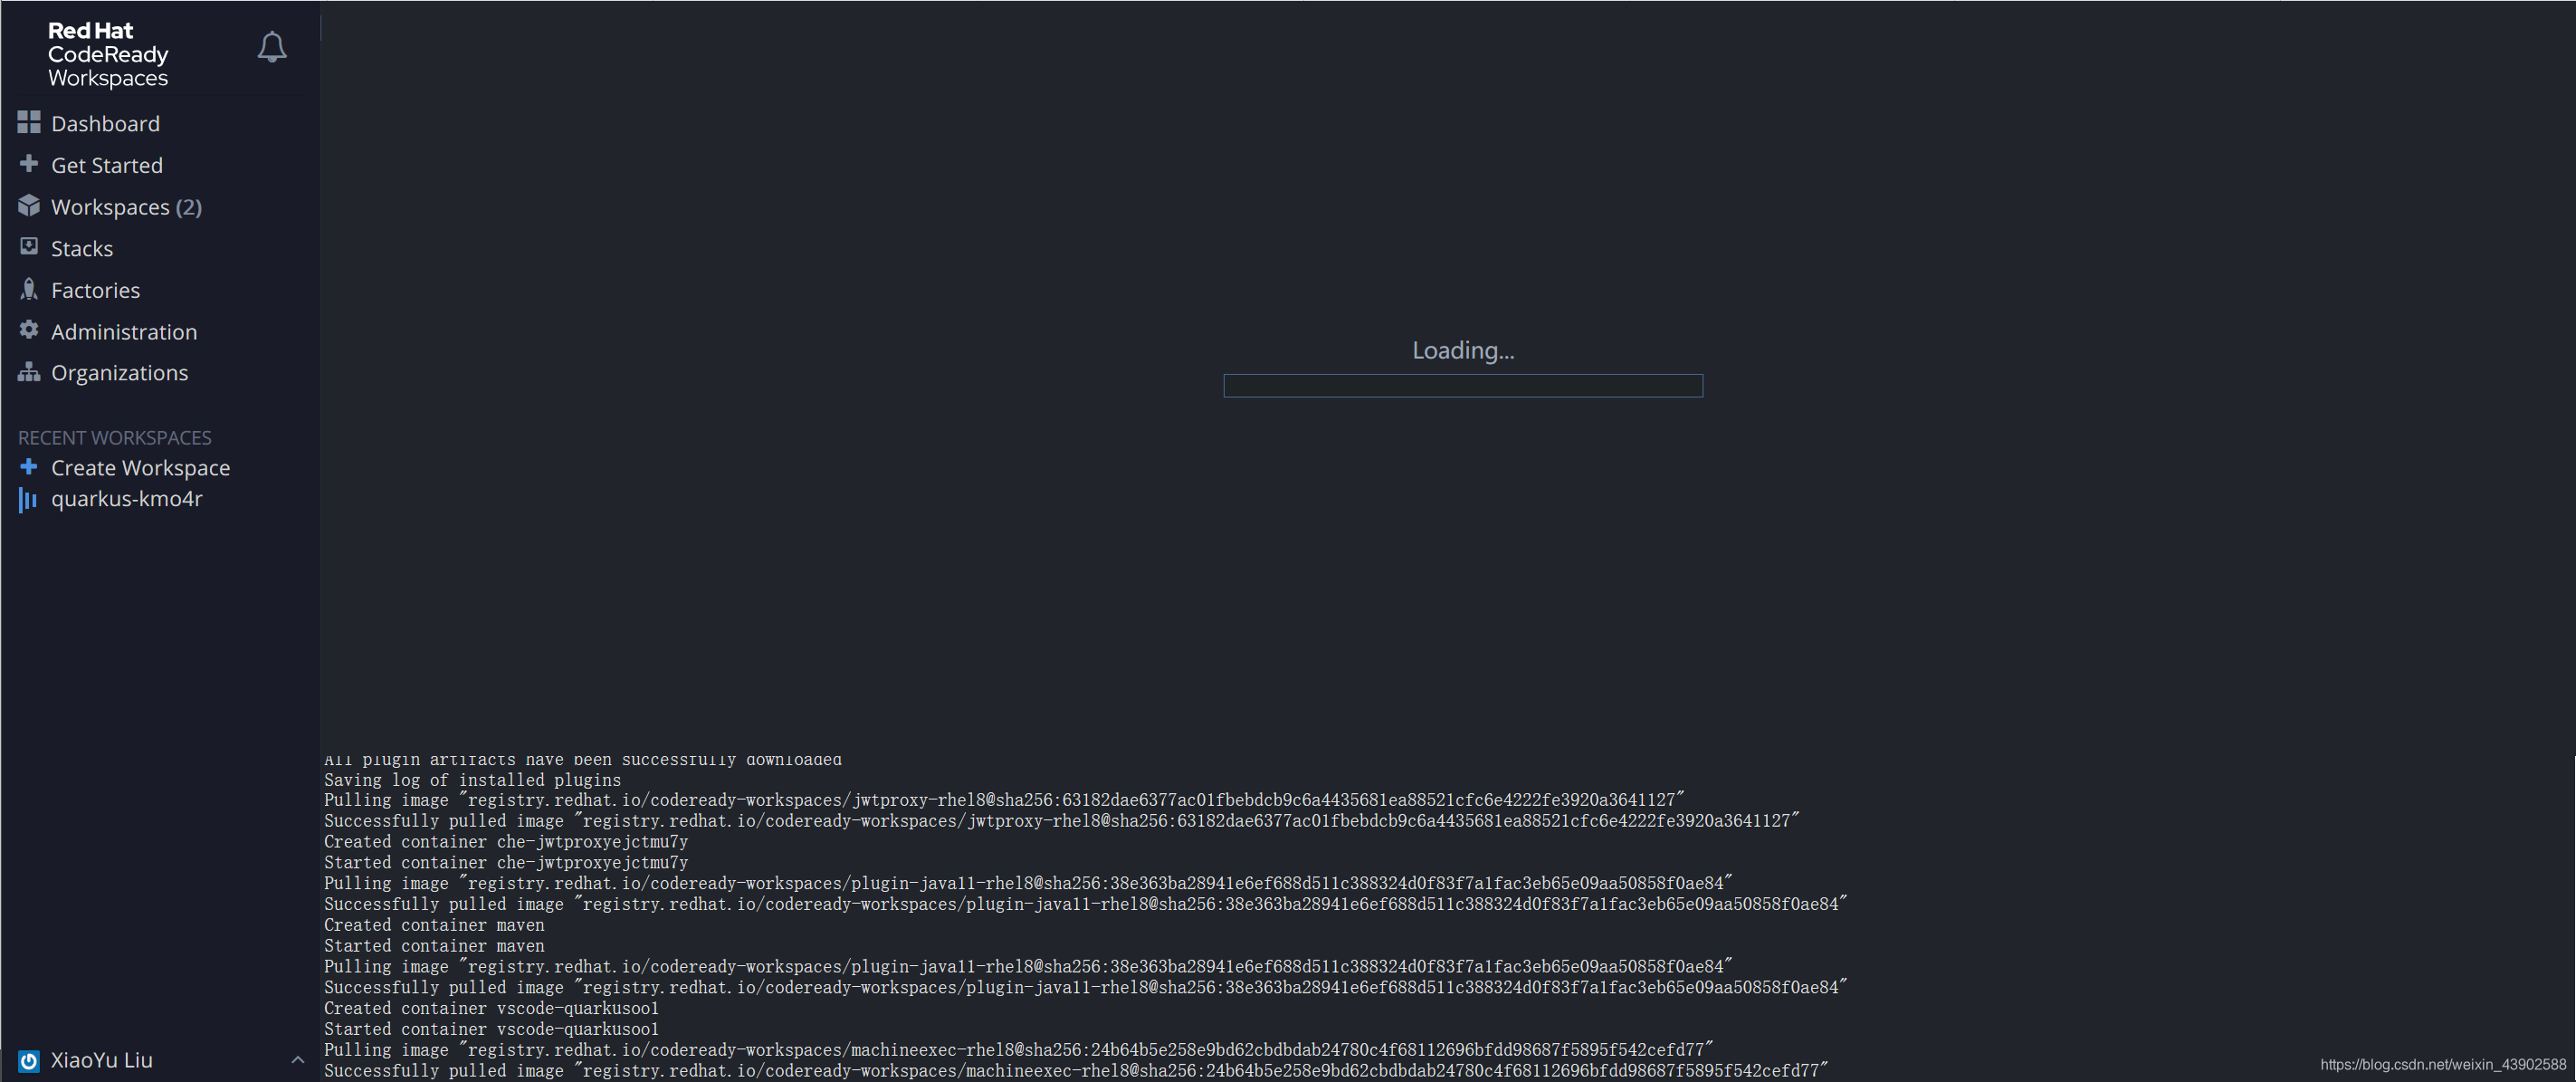Screen dimensions: 2576x1082
Task: Click the Dashboard grid icon
Action: 29,122
